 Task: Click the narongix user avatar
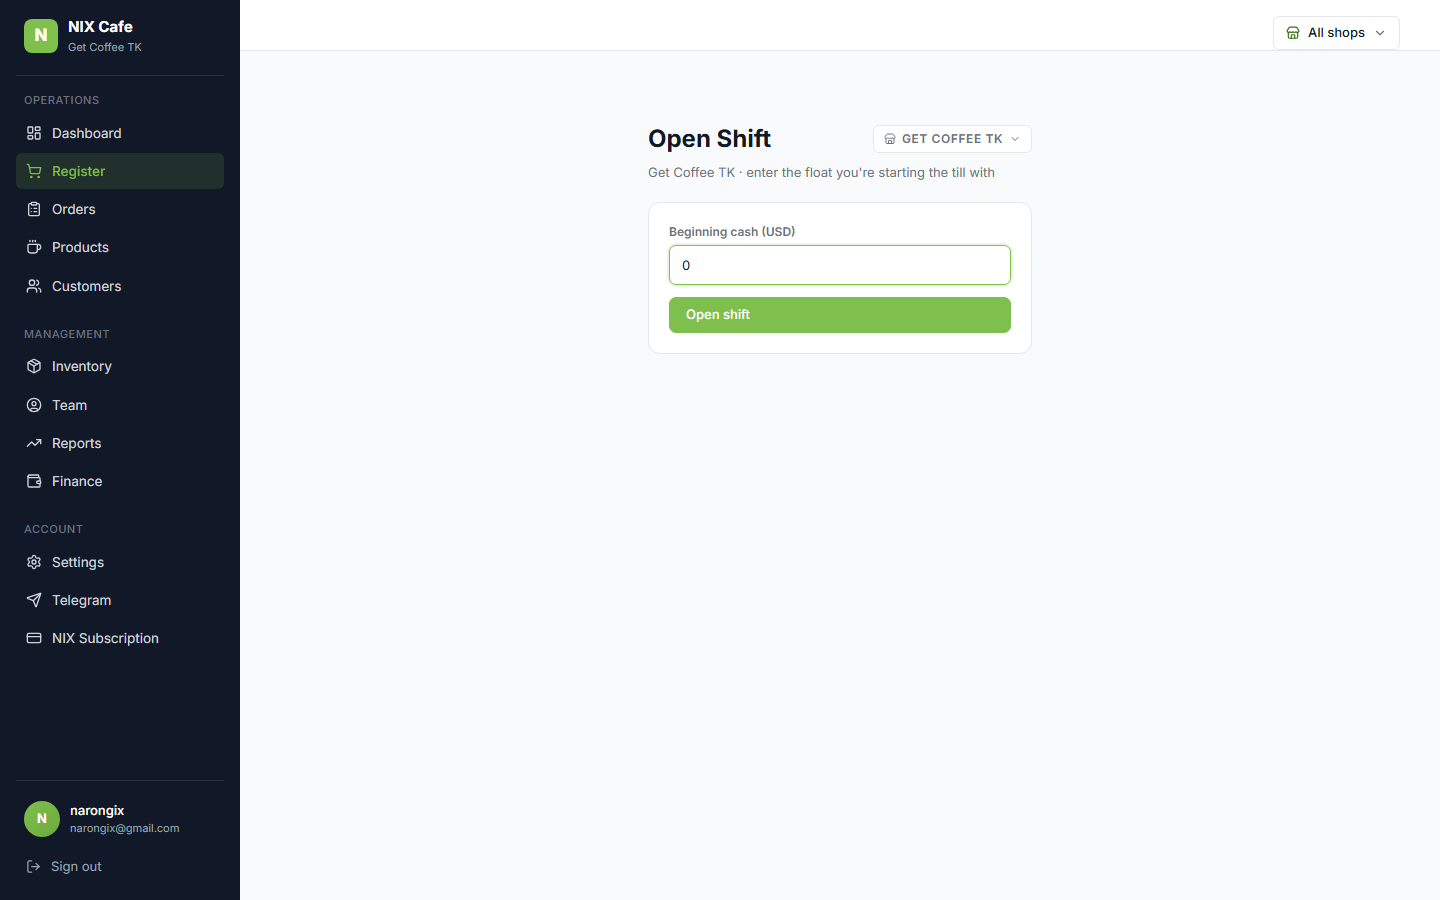[42, 819]
